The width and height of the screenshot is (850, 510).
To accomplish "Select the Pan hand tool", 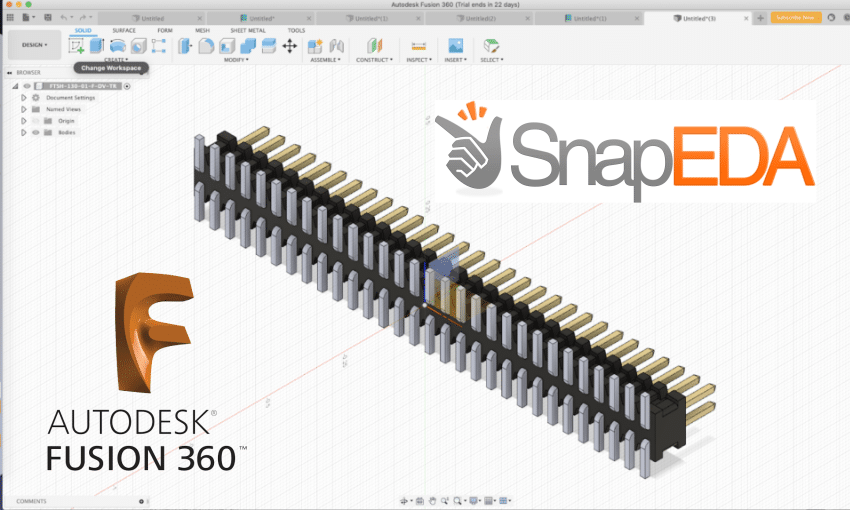I will 434,500.
